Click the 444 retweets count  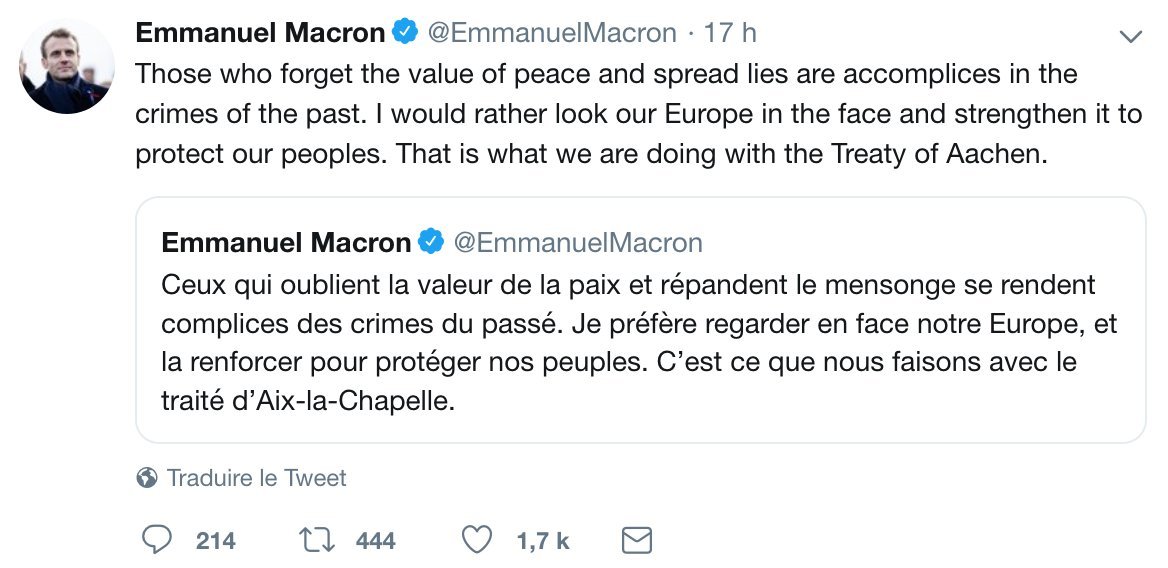pos(376,541)
